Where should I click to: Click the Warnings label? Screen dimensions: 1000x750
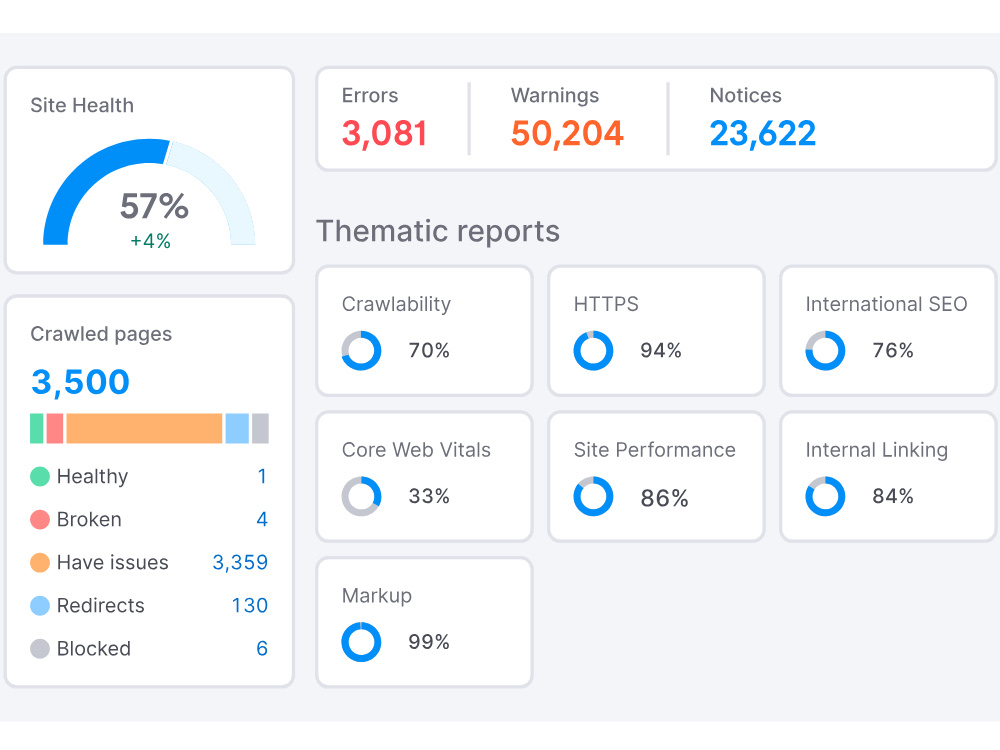pyautogui.click(x=555, y=96)
